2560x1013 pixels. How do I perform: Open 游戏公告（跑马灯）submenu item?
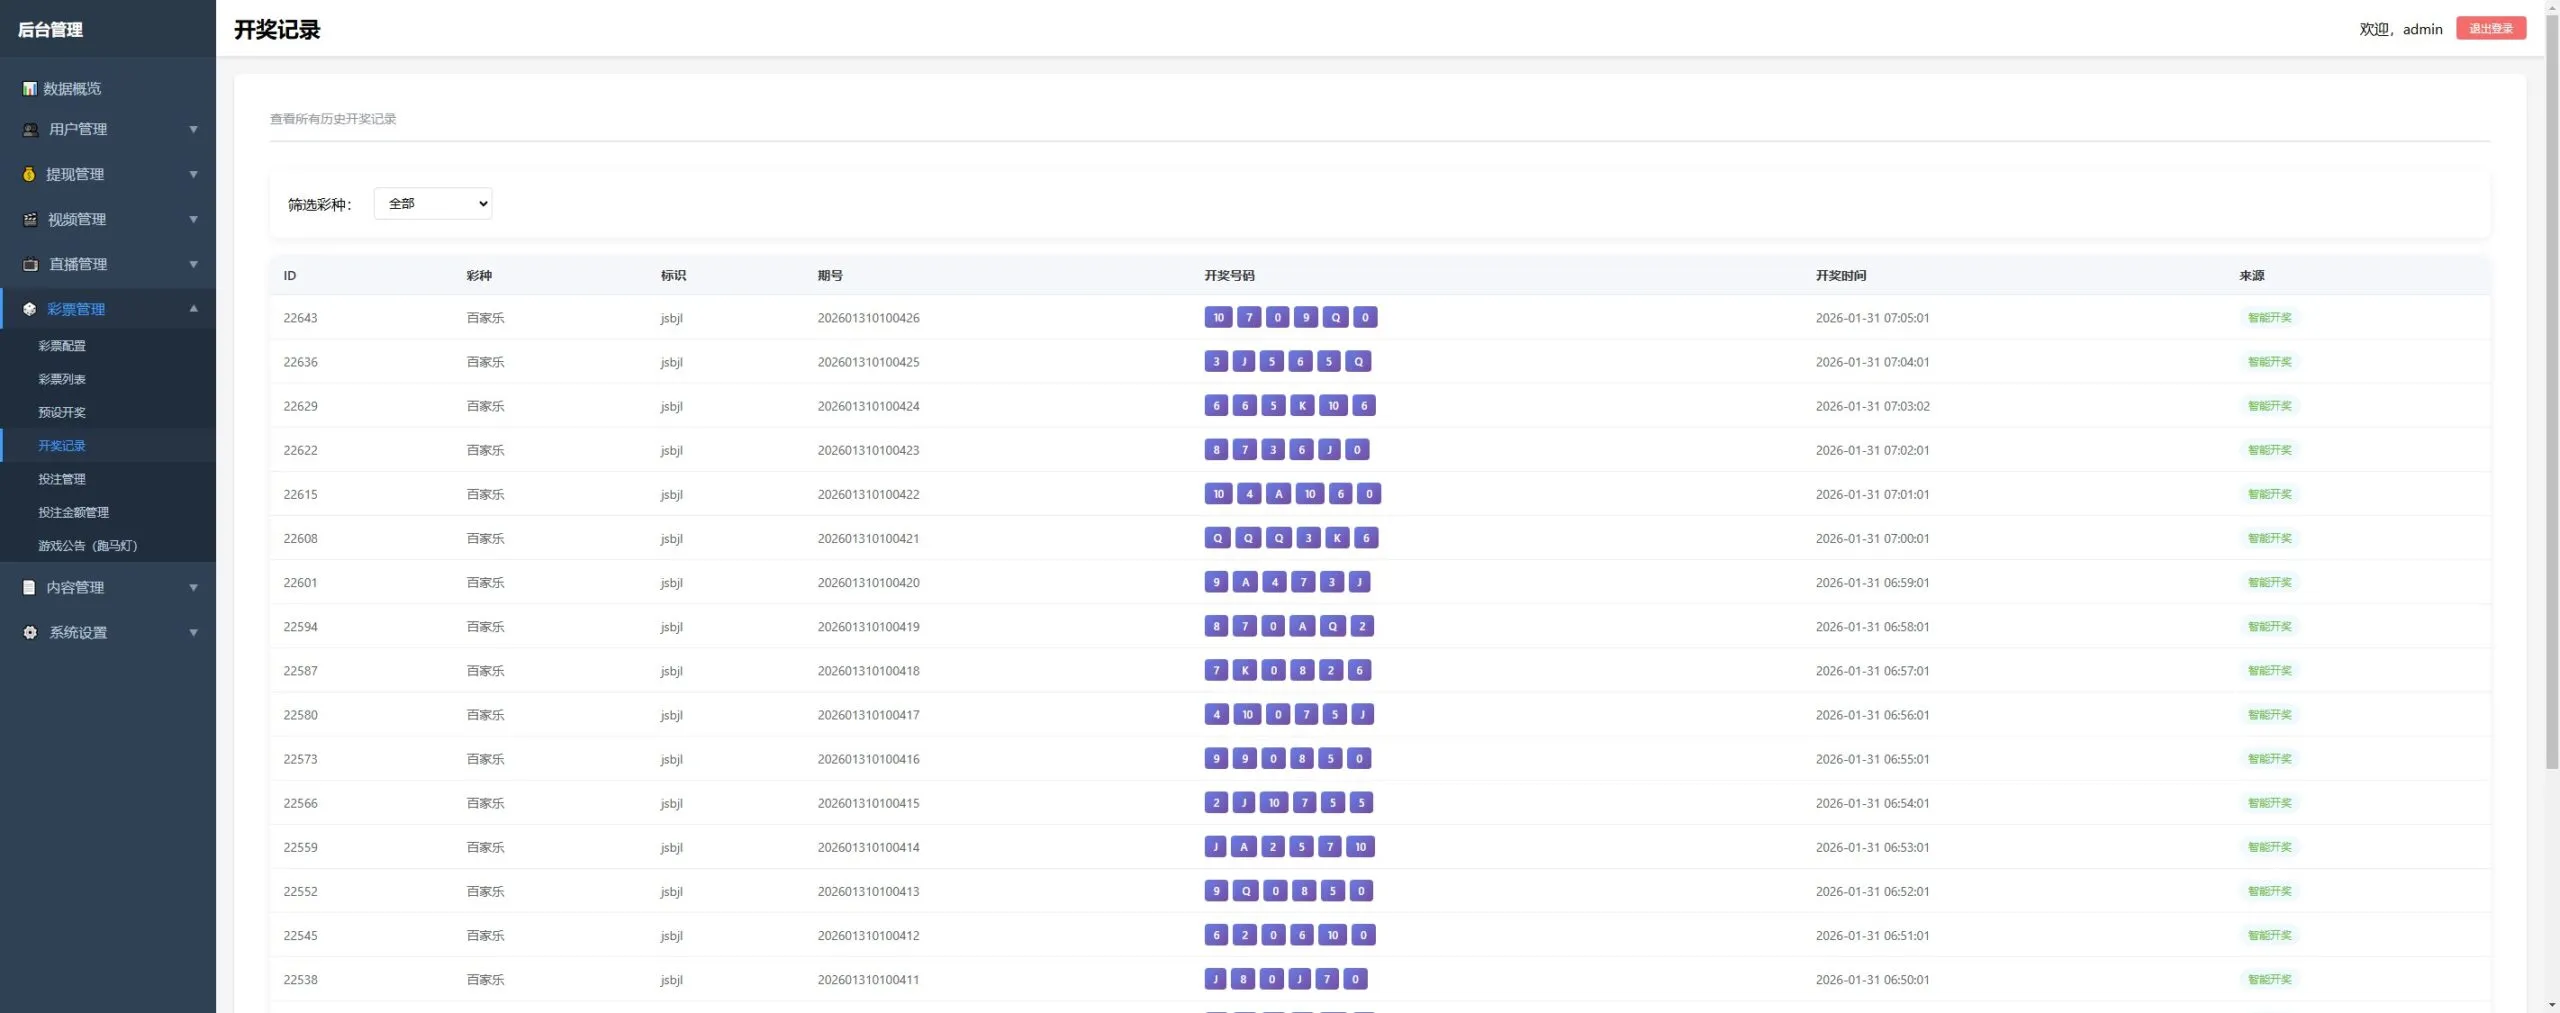click(88, 546)
